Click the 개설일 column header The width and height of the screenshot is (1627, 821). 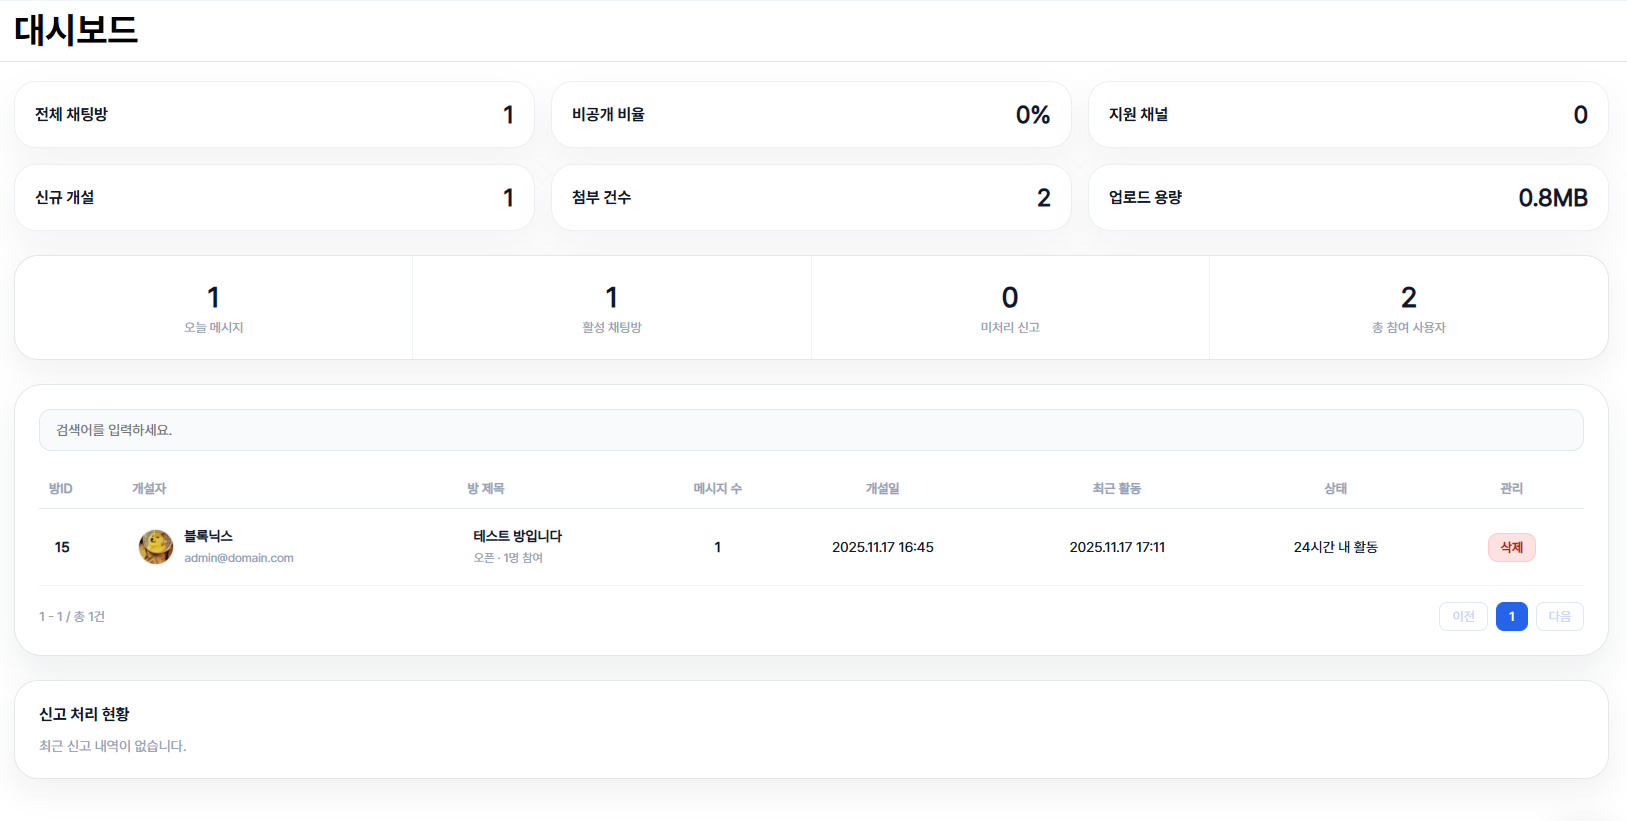tap(882, 488)
